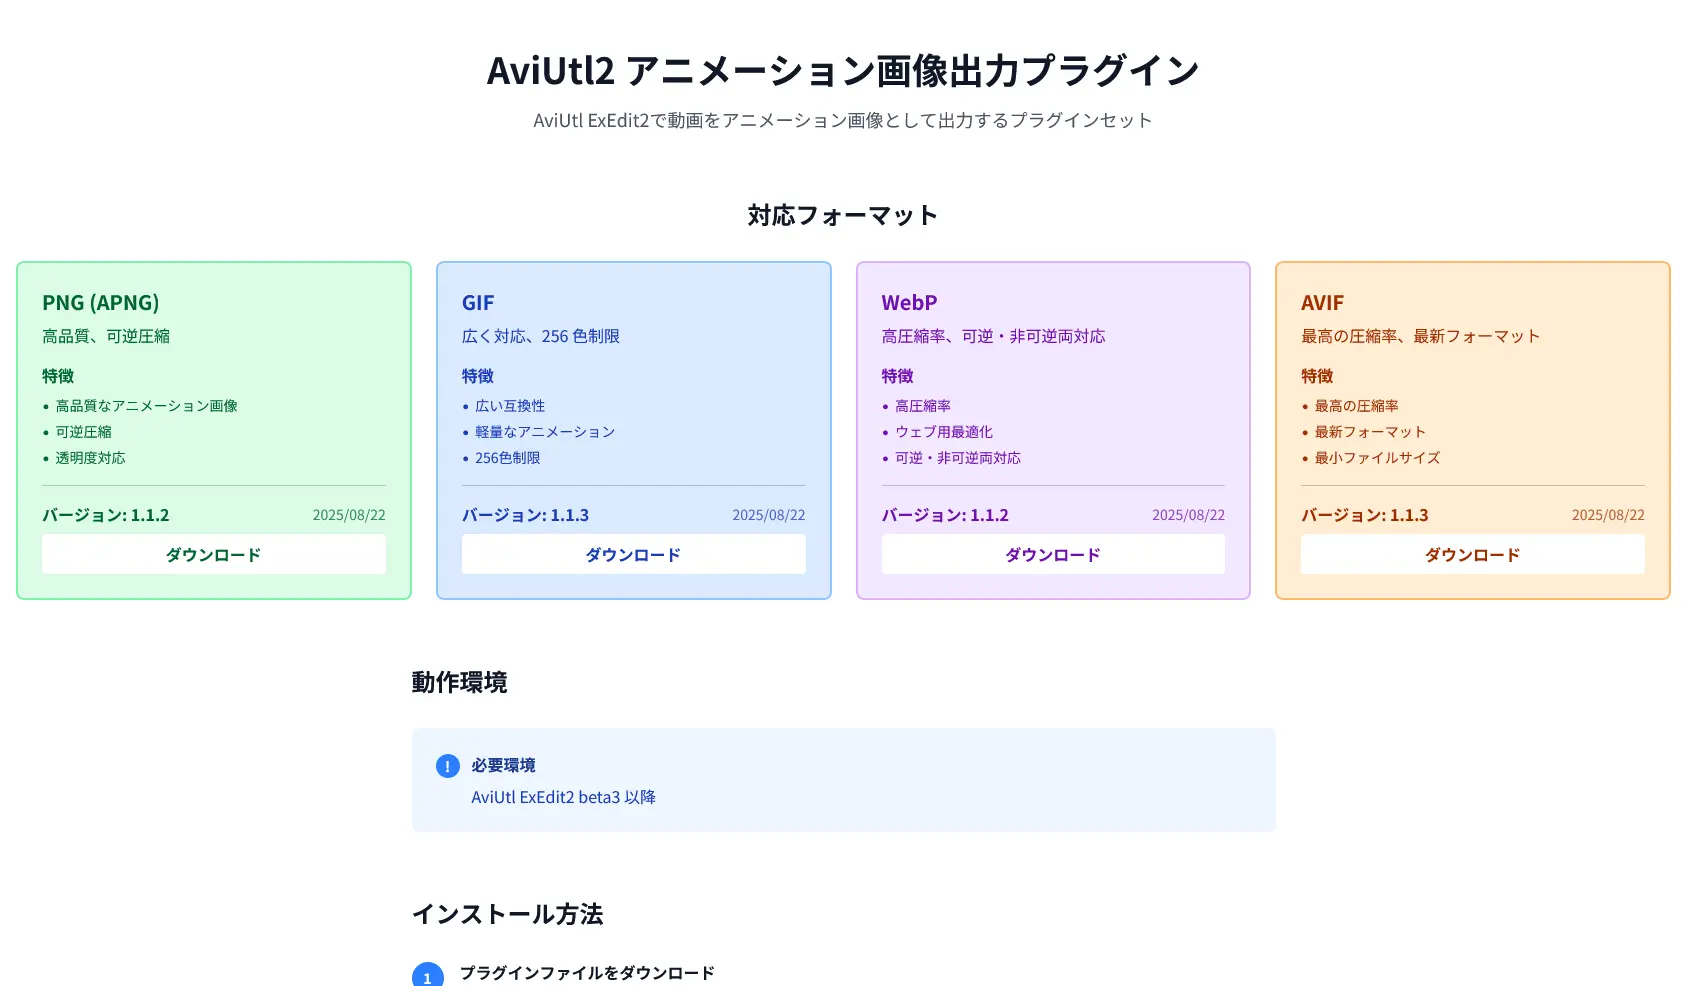Select the PNG (APNG) card title

101,303
